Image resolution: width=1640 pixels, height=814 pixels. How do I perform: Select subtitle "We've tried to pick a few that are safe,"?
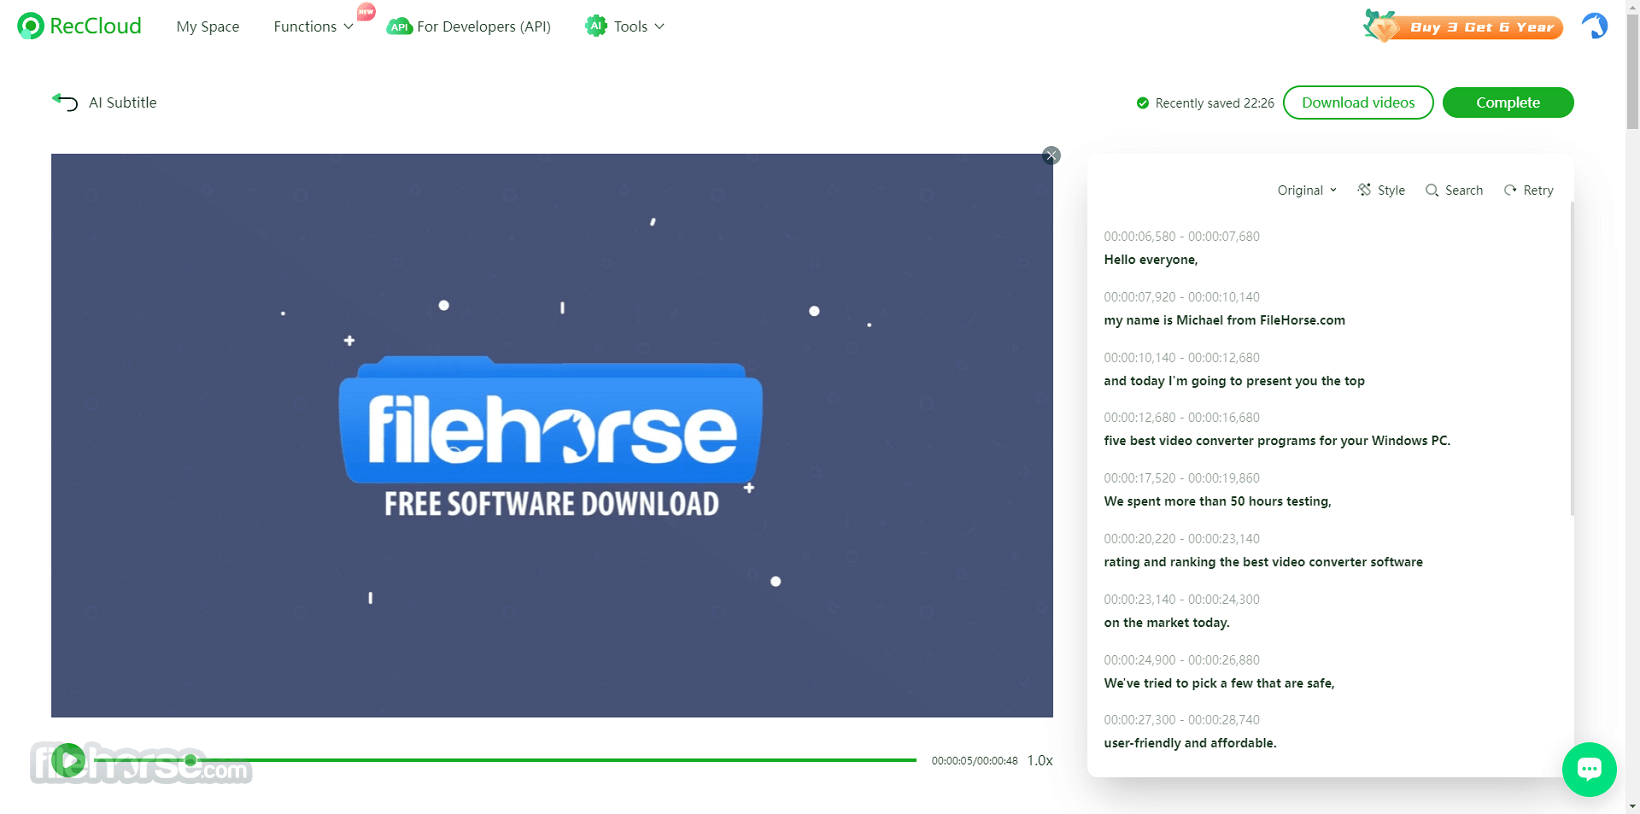(1219, 683)
